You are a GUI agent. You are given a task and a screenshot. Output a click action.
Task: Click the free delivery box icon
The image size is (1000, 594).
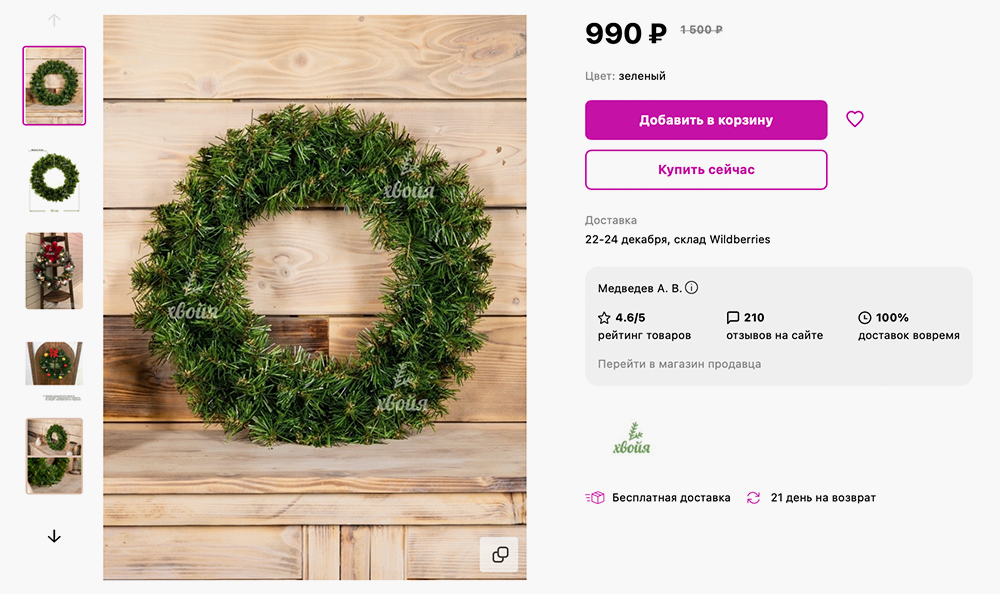coord(595,497)
